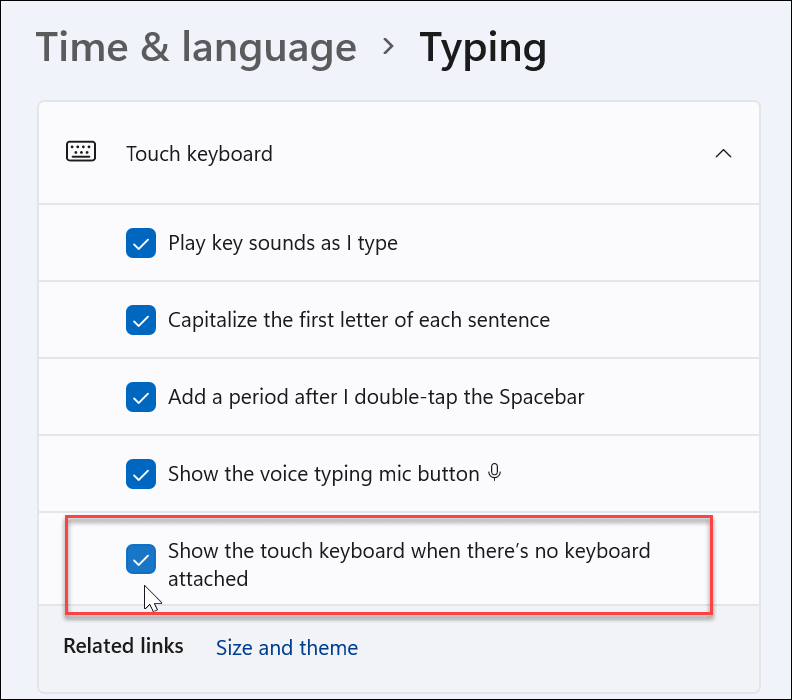
Task: Click the 'Play key sounds as I type' label
Action: tap(283, 243)
